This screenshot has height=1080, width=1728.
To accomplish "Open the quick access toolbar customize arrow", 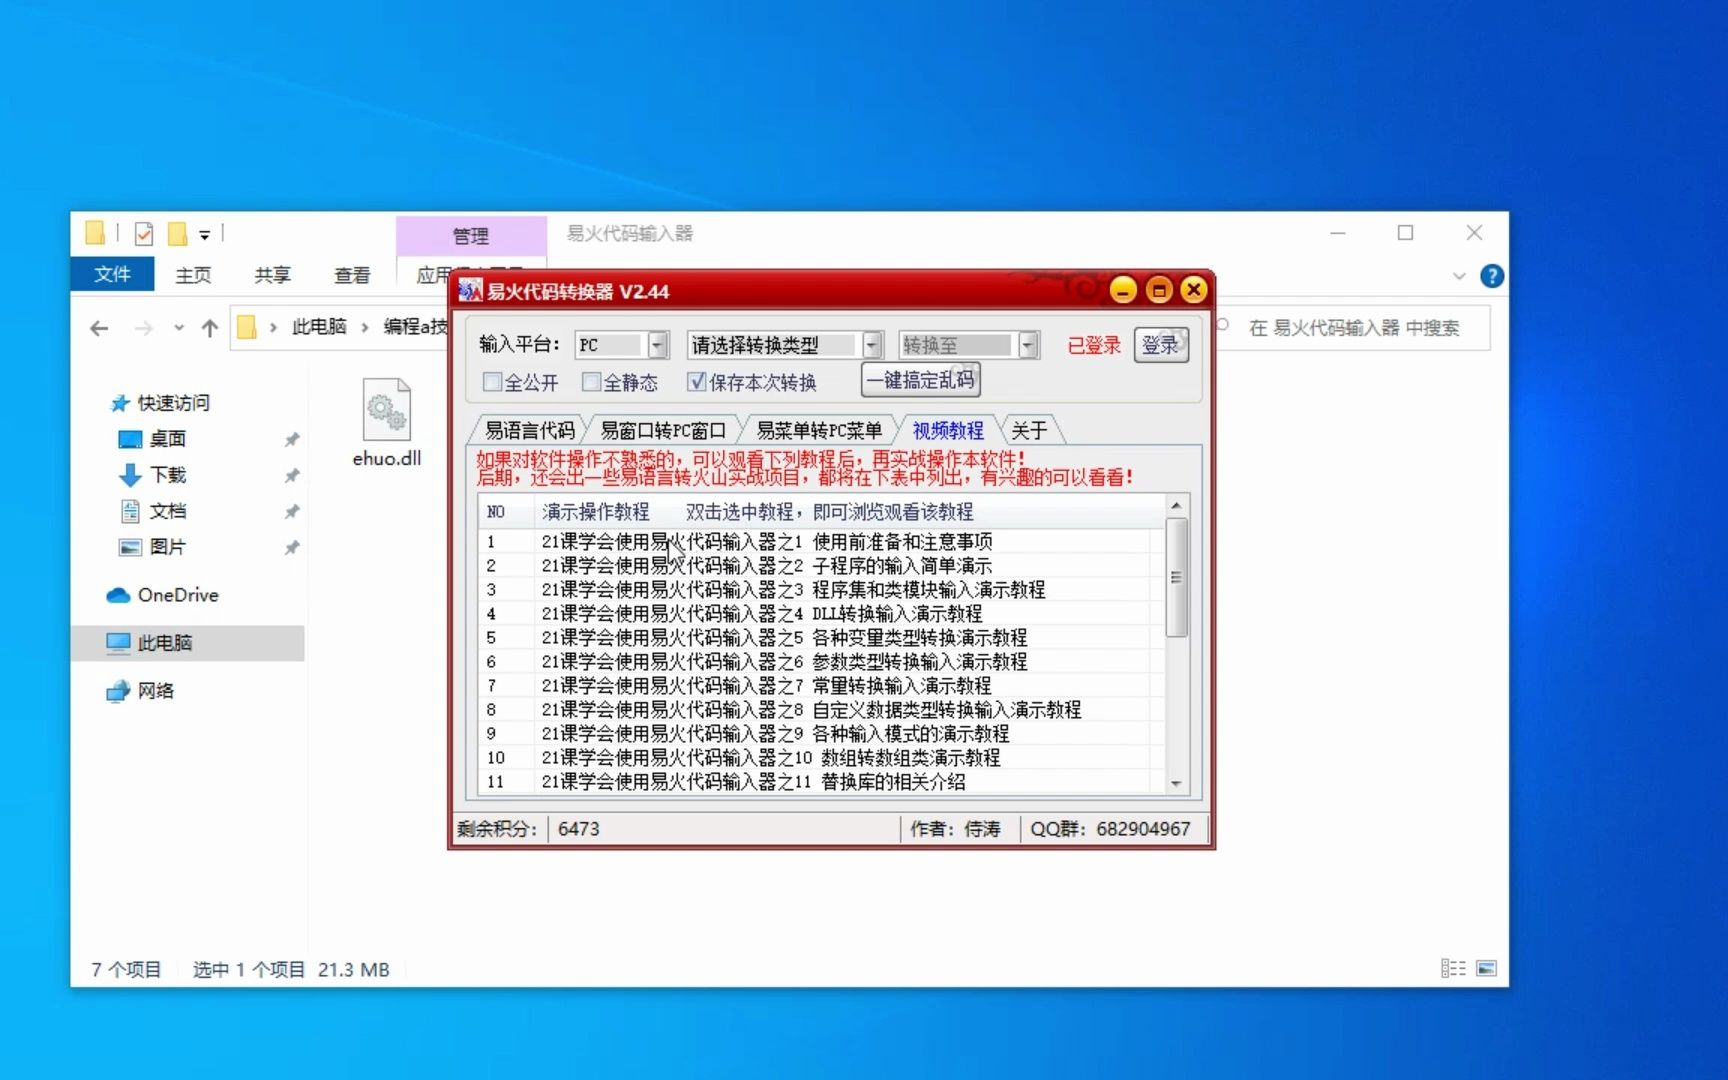I will coord(204,235).
